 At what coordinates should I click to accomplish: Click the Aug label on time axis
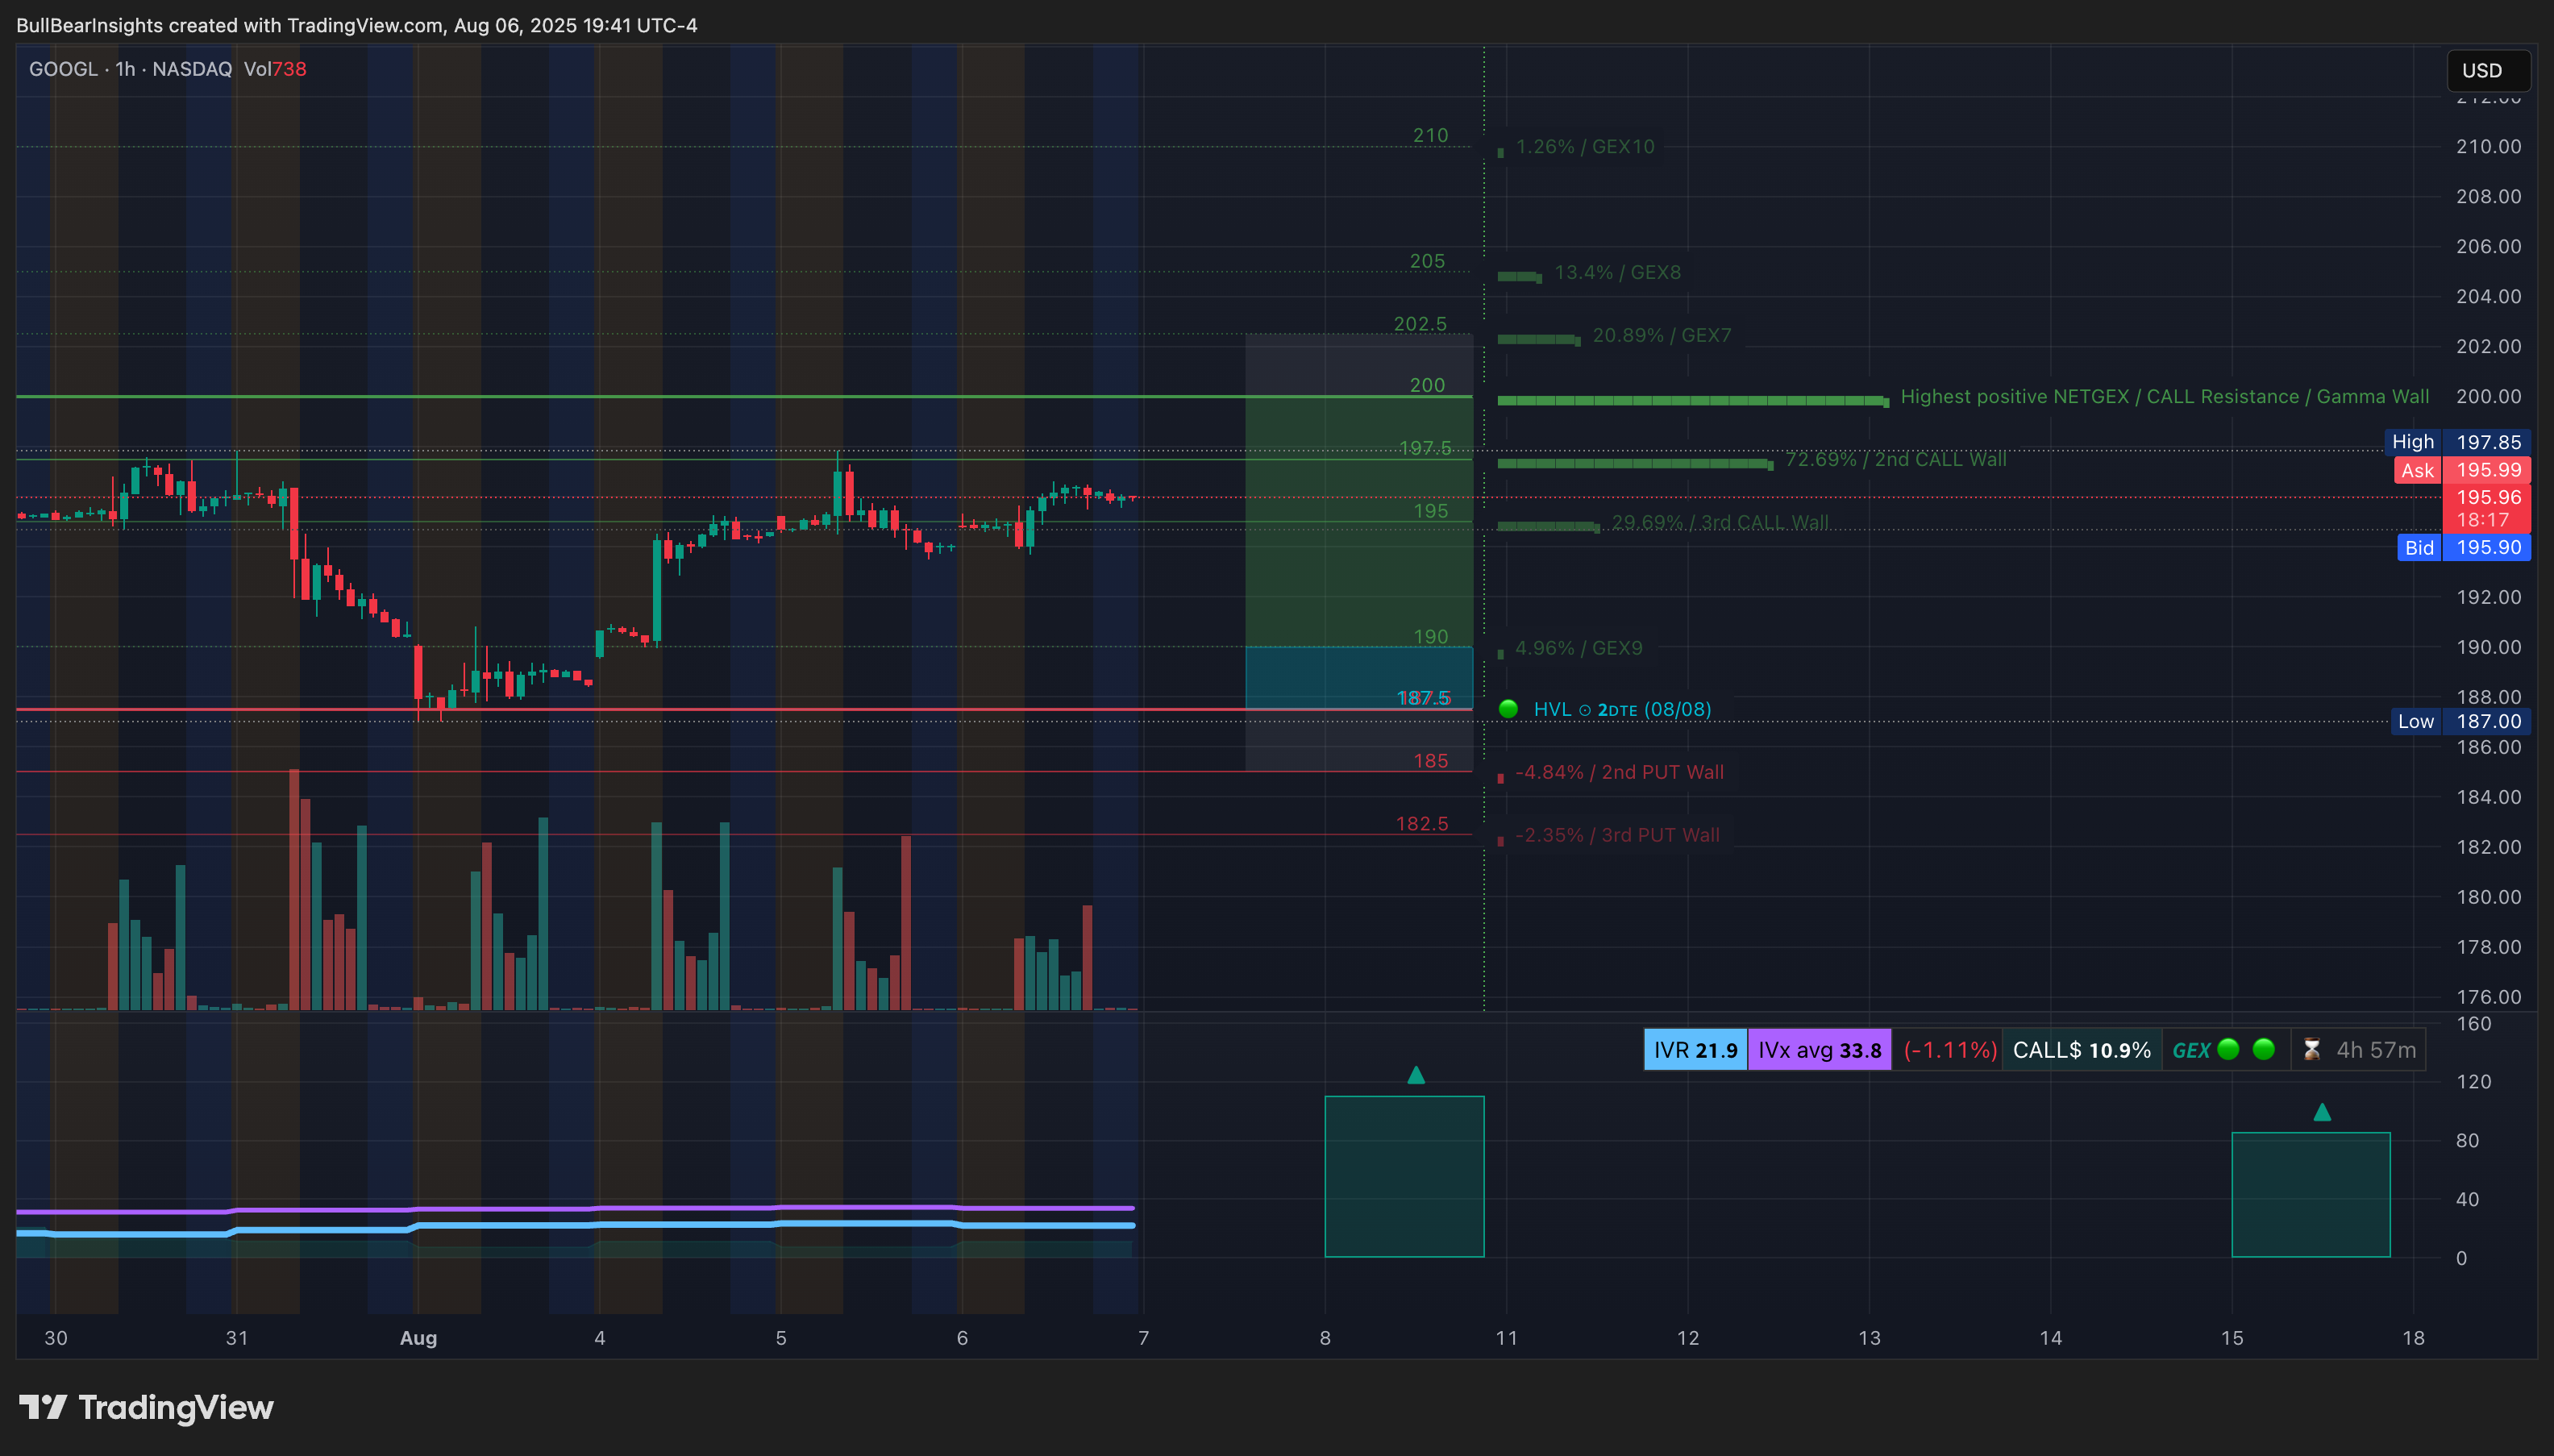(x=418, y=1338)
